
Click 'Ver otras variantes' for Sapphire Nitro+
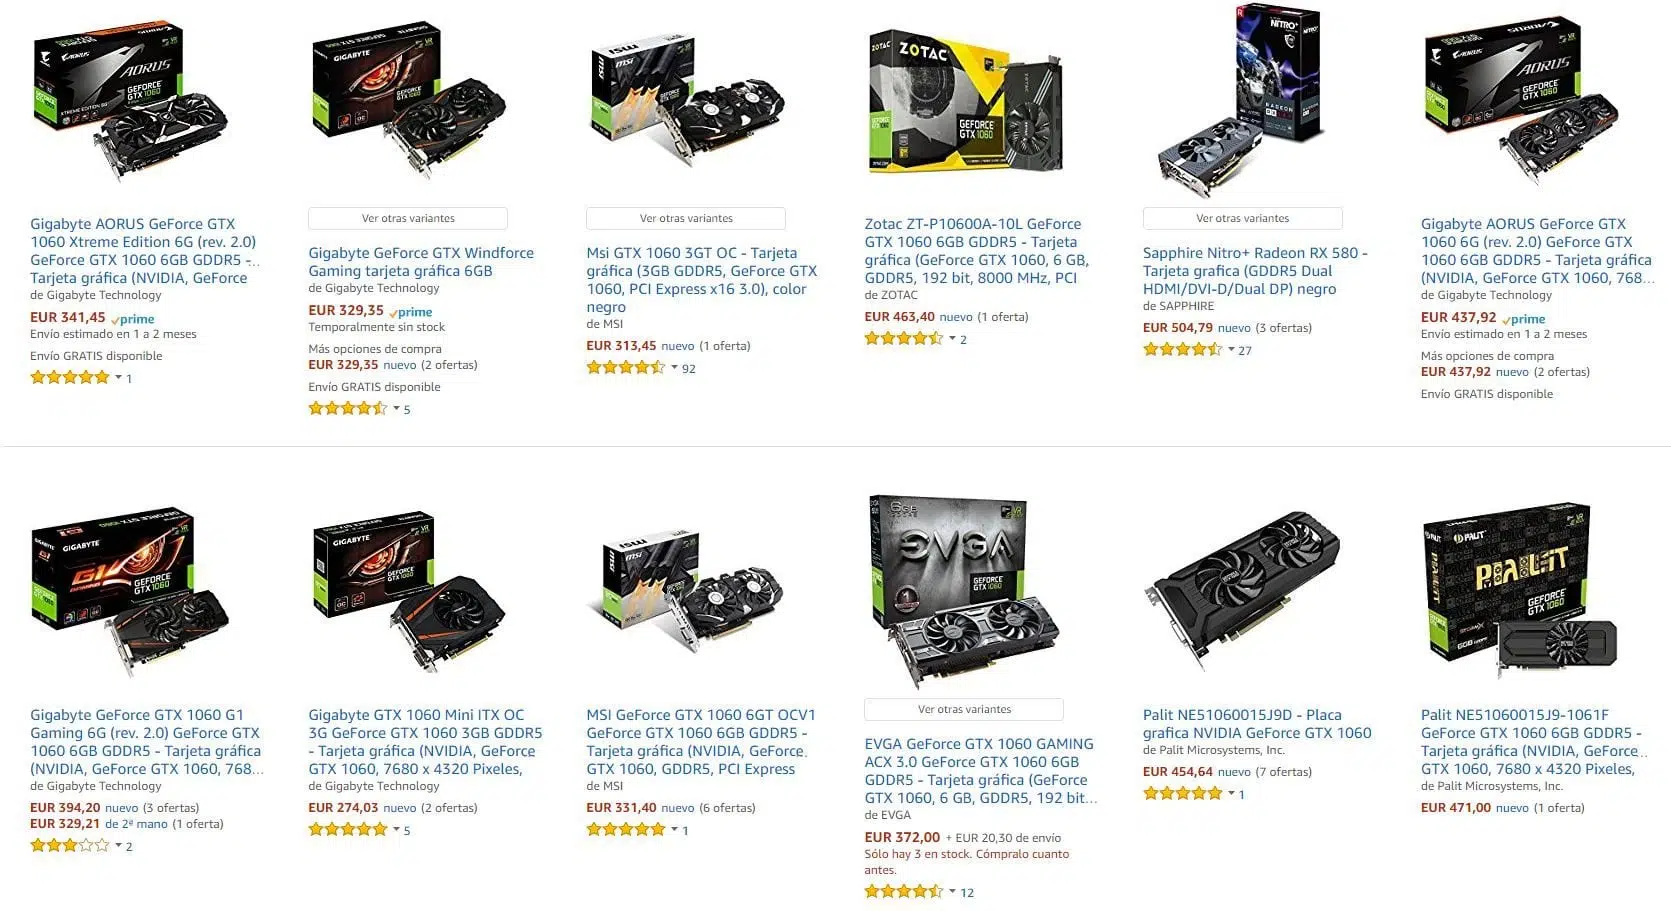tap(1242, 218)
